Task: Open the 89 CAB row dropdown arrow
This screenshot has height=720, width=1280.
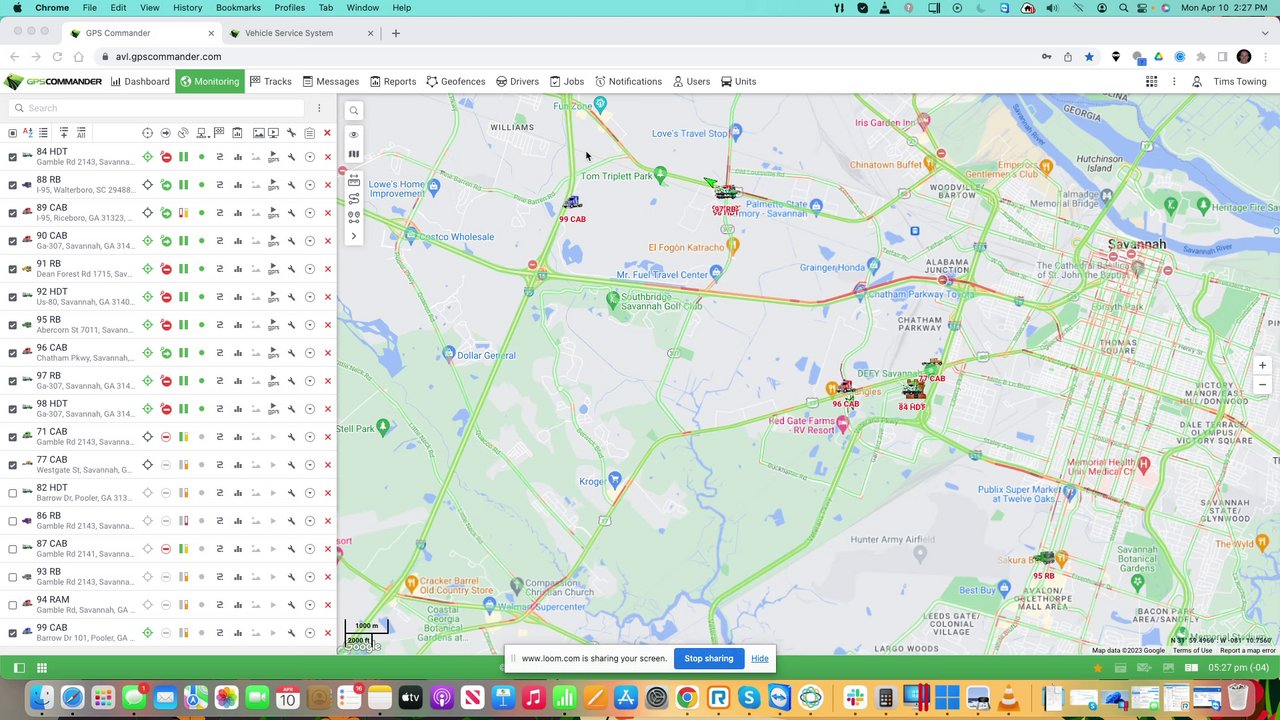Action: pos(310,213)
